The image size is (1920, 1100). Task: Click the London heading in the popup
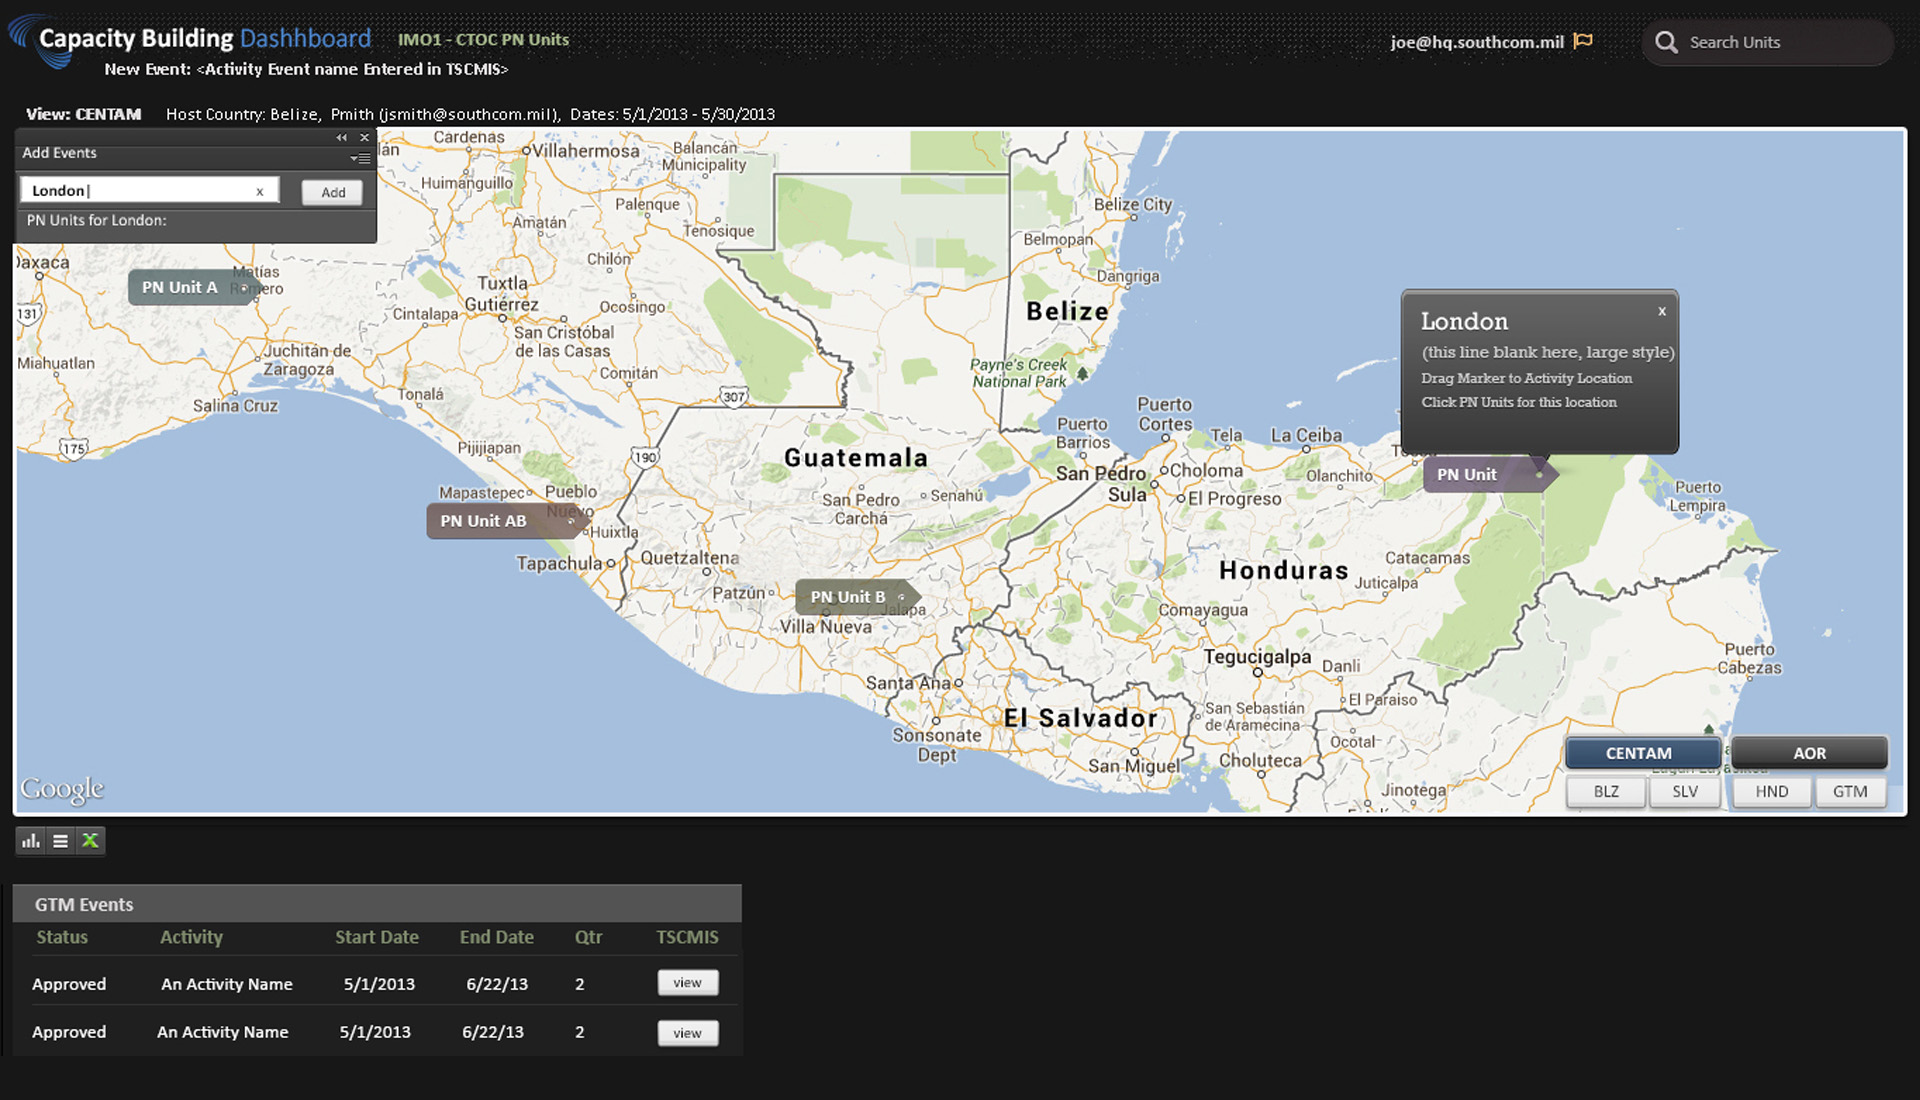[x=1464, y=321]
